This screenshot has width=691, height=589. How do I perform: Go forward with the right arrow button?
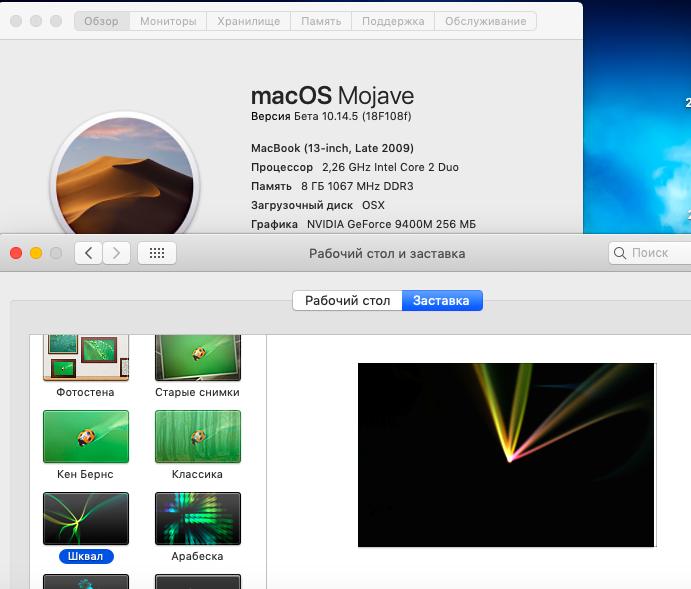pos(116,253)
